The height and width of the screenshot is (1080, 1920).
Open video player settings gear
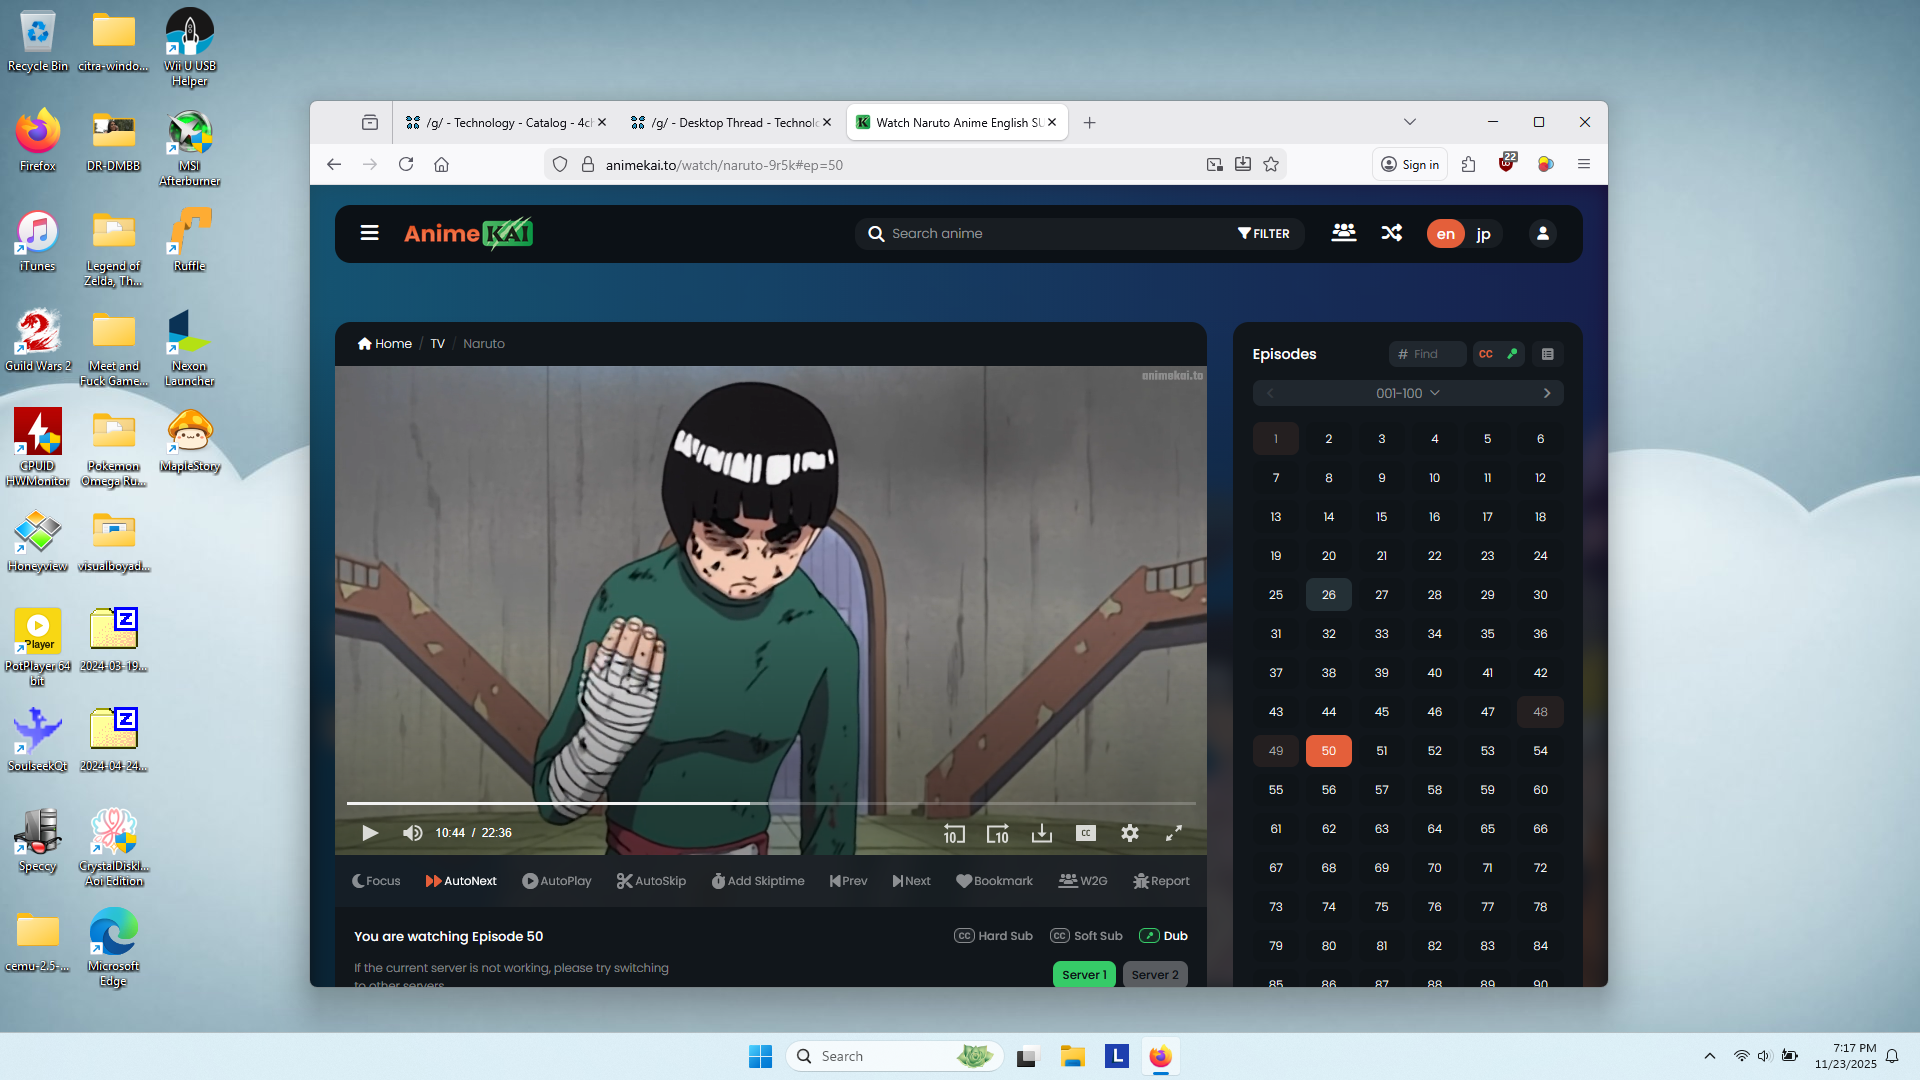(x=1130, y=833)
